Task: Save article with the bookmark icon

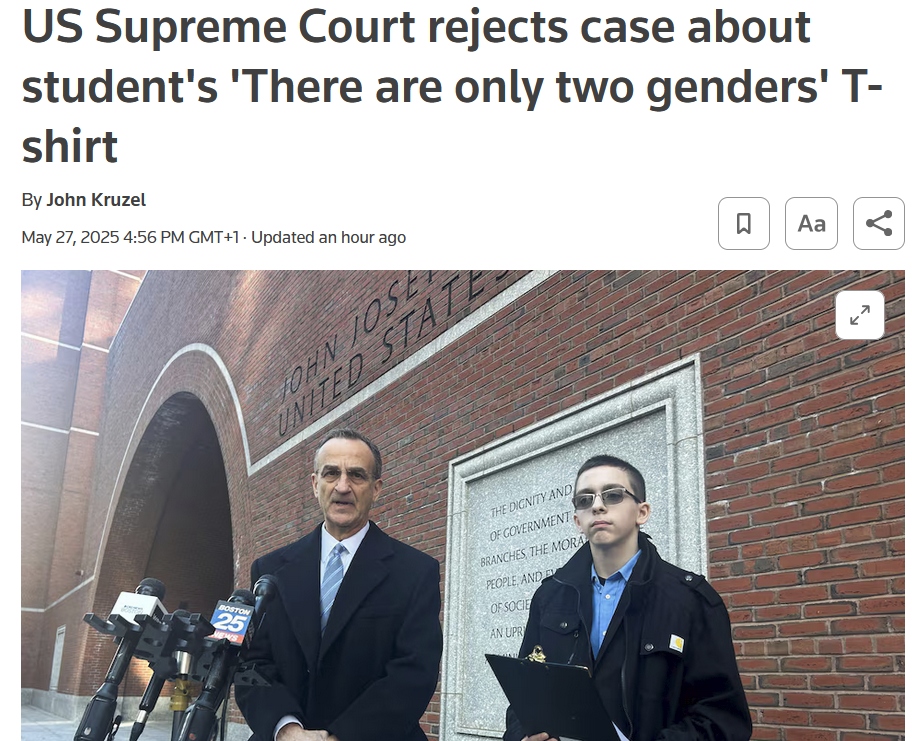Action: 743,223
